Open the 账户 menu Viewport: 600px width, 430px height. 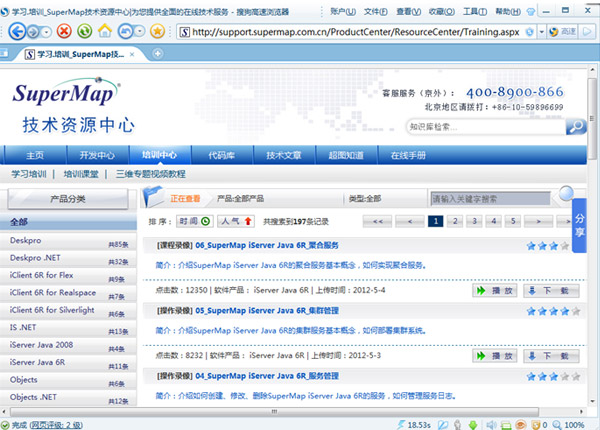[343, 11]
